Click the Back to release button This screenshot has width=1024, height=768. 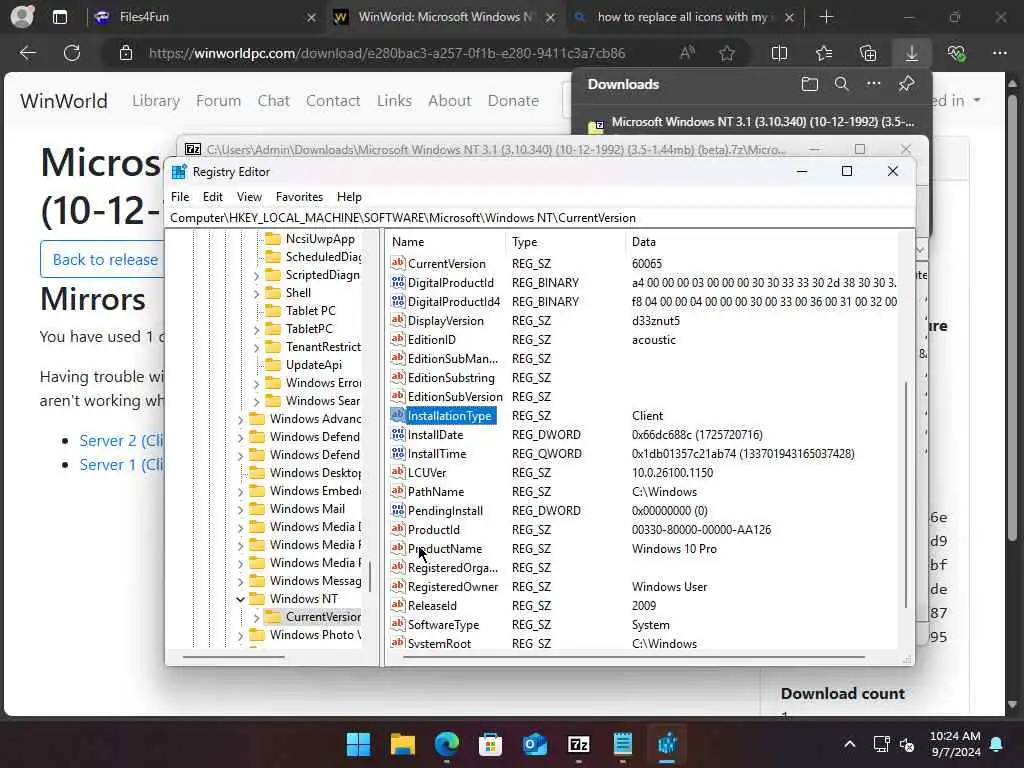tap(103, 259)
